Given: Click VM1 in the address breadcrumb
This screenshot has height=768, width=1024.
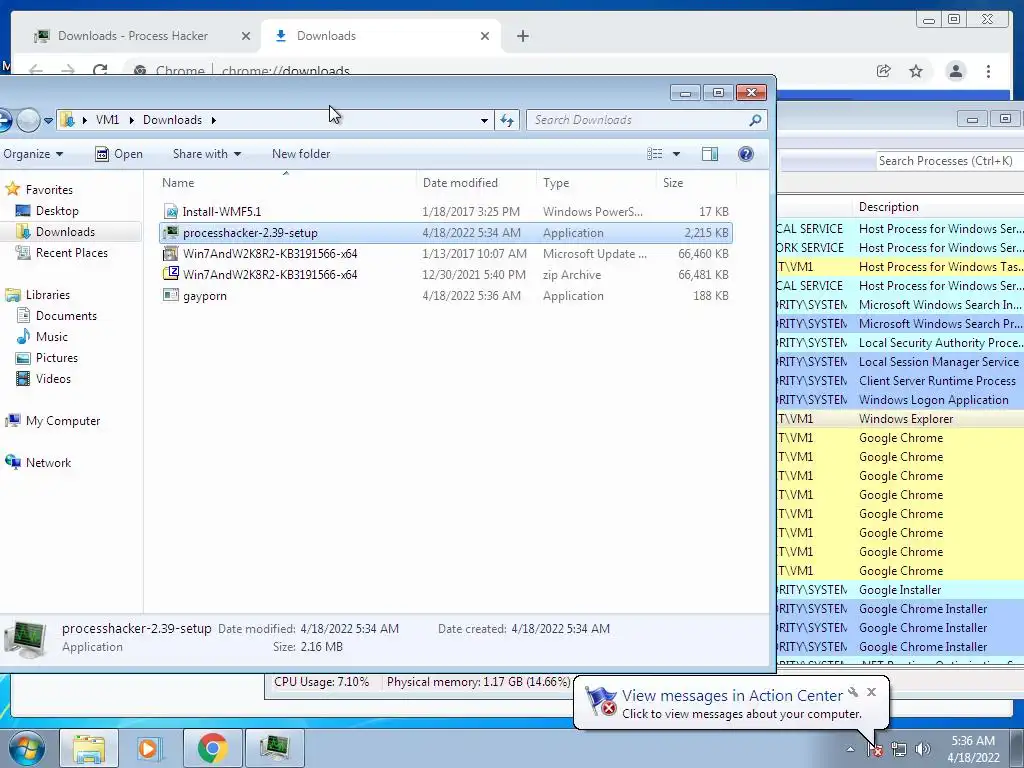Looking at the screenshot, I should pos(107,120).
